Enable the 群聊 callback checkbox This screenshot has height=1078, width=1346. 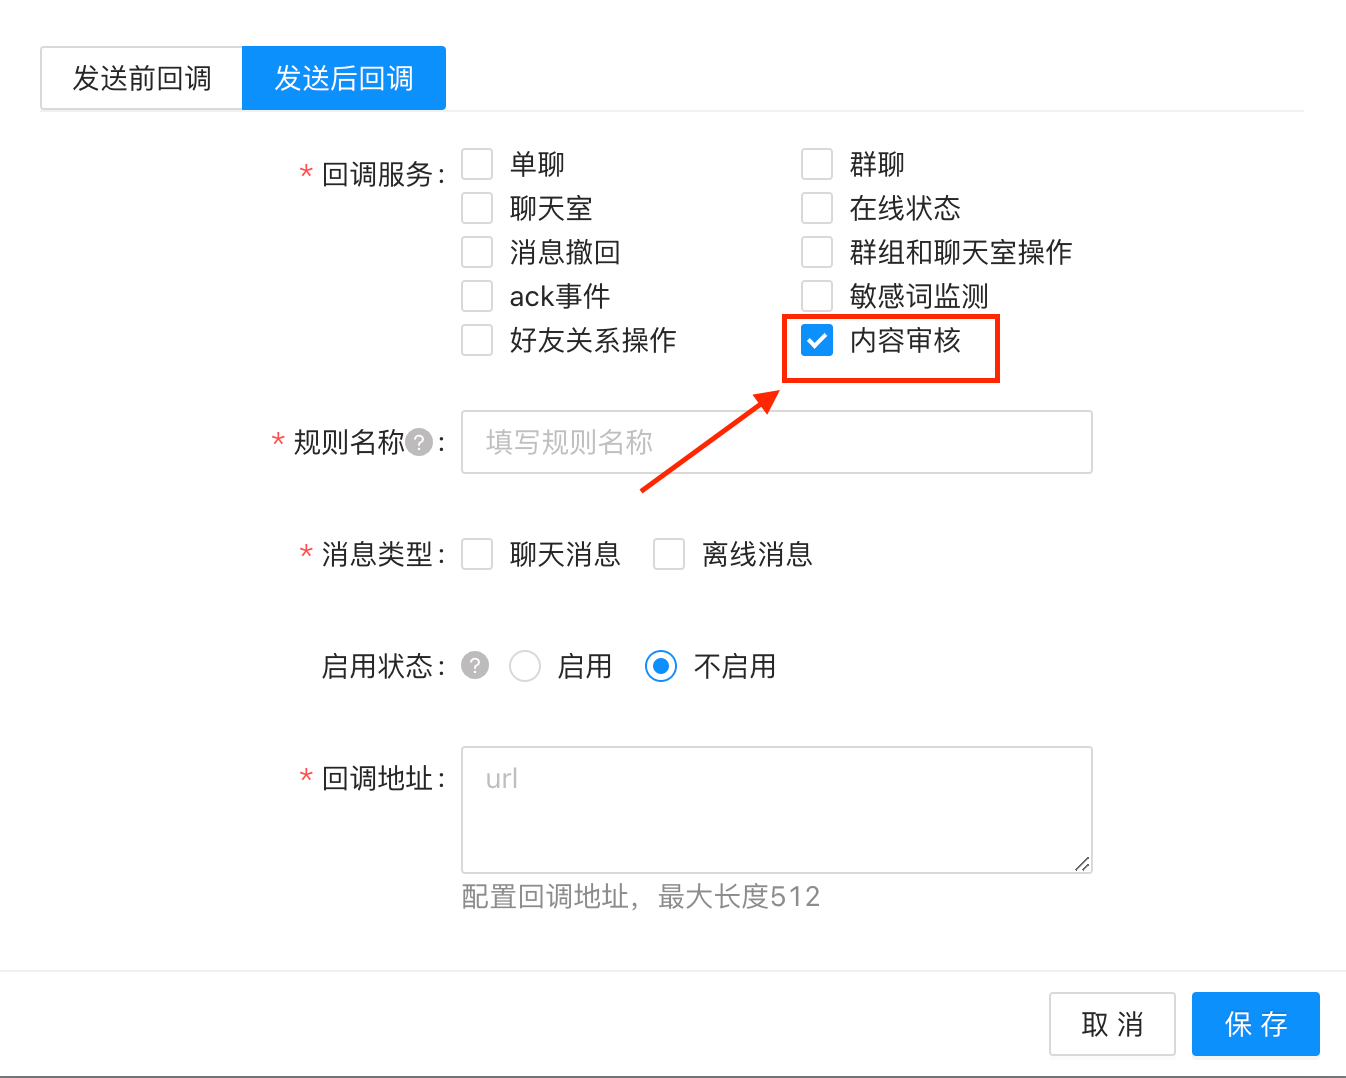pyautogui.click(x=817, y=164)
